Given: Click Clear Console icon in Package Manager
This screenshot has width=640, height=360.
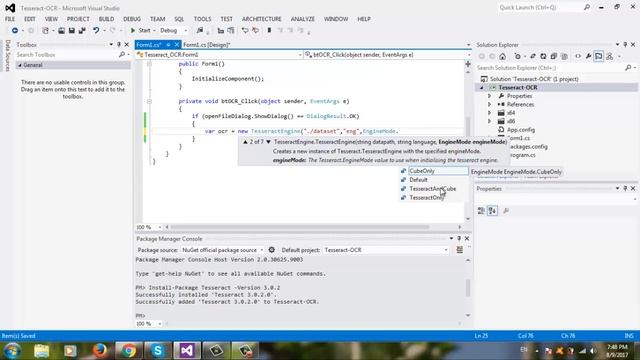Looking at the screenshot, I should (460, 250).
